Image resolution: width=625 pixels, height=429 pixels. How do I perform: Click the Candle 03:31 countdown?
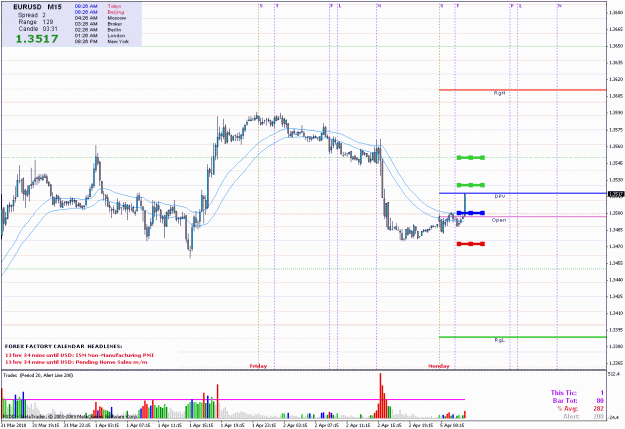coord(38,29)
